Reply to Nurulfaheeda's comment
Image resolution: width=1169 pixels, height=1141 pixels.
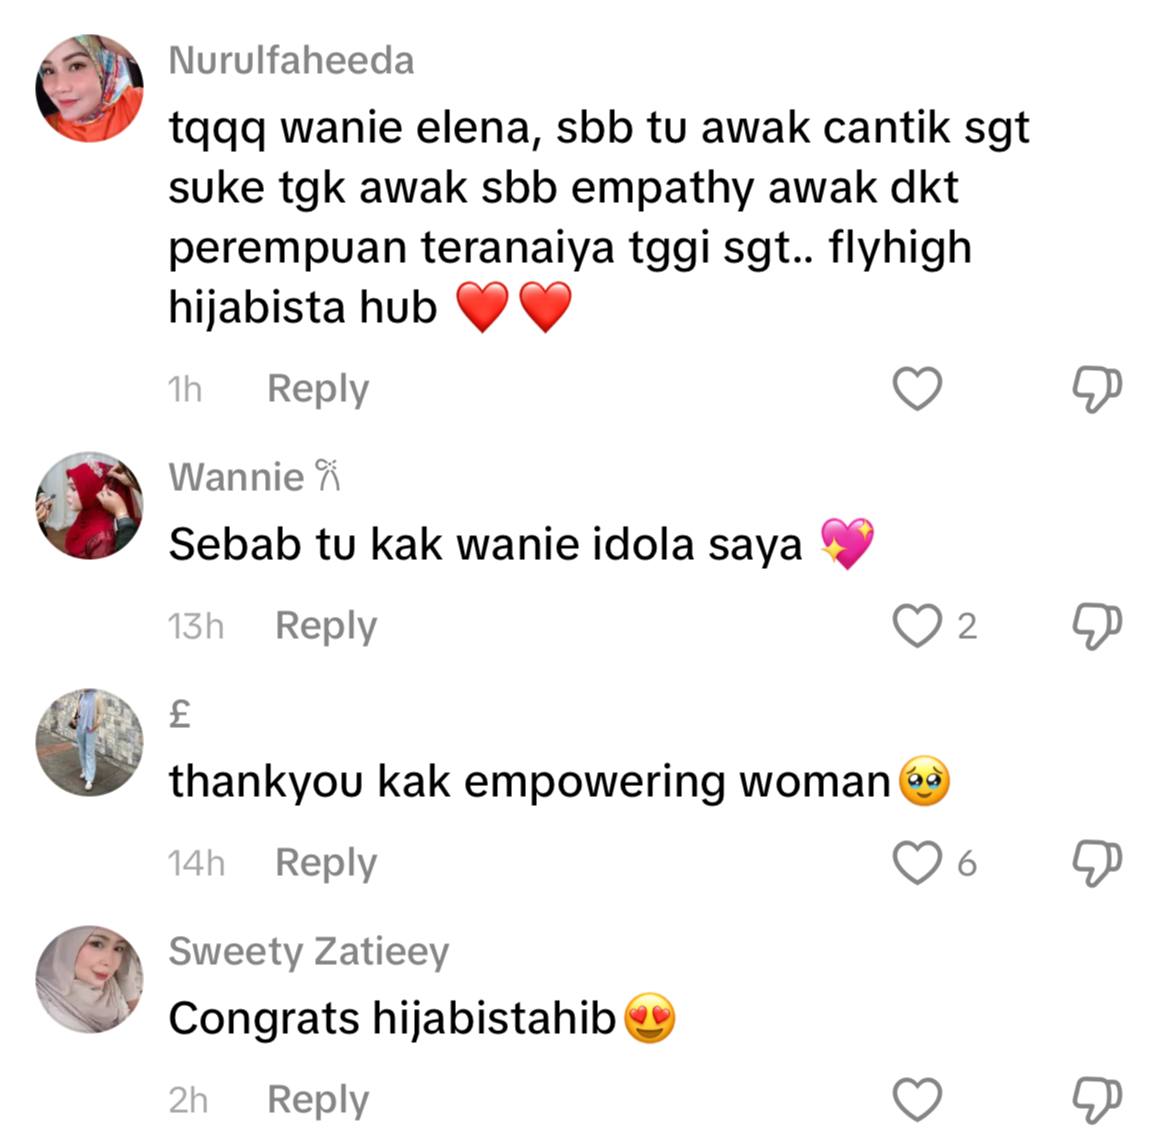pyautogui.click(x=318, y=389)
